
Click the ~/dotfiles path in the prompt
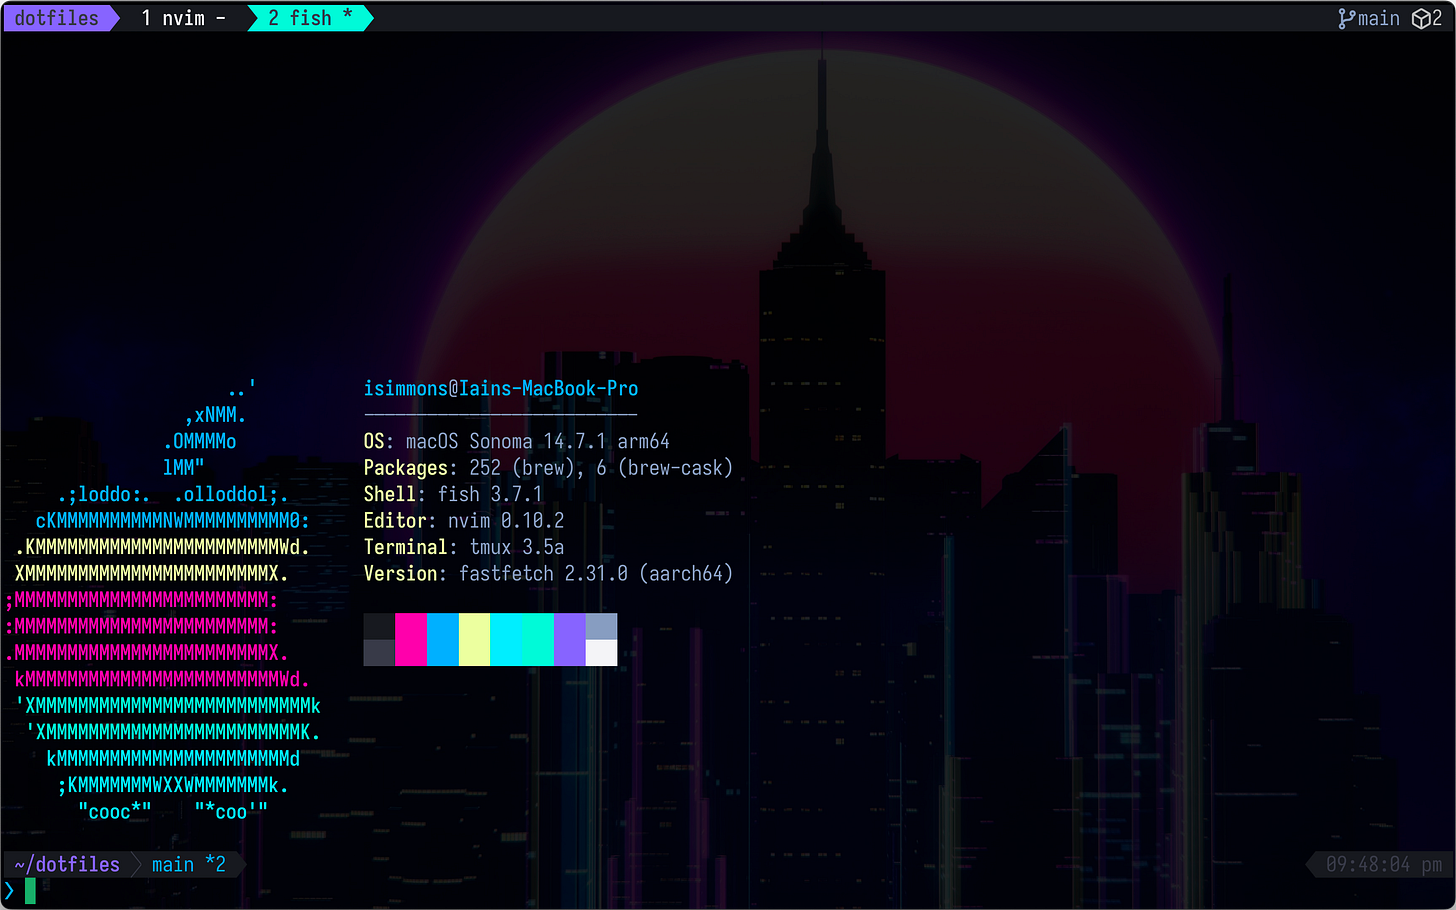67,865
